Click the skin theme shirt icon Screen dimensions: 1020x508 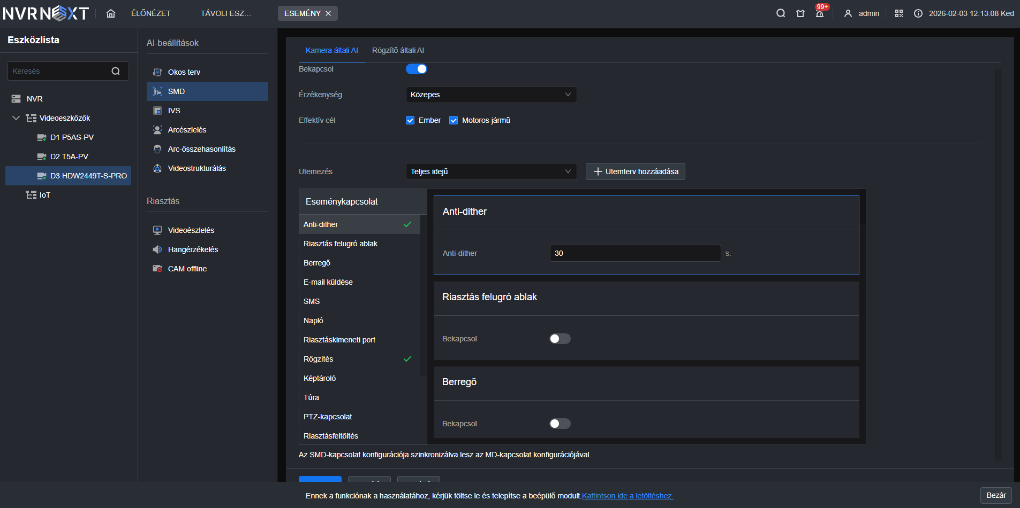pos(800,13)
